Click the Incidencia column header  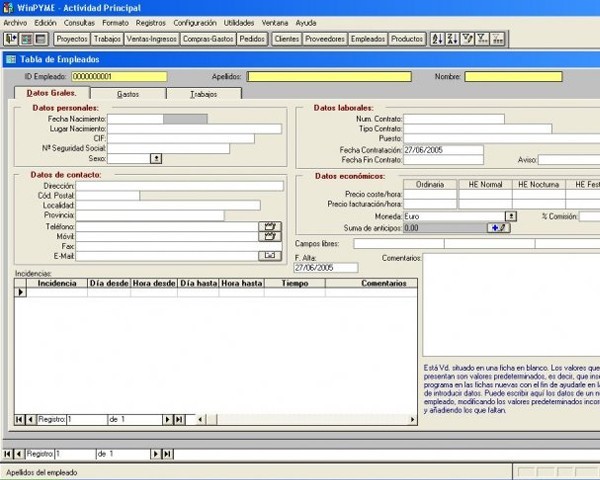[x=57, y=283]
